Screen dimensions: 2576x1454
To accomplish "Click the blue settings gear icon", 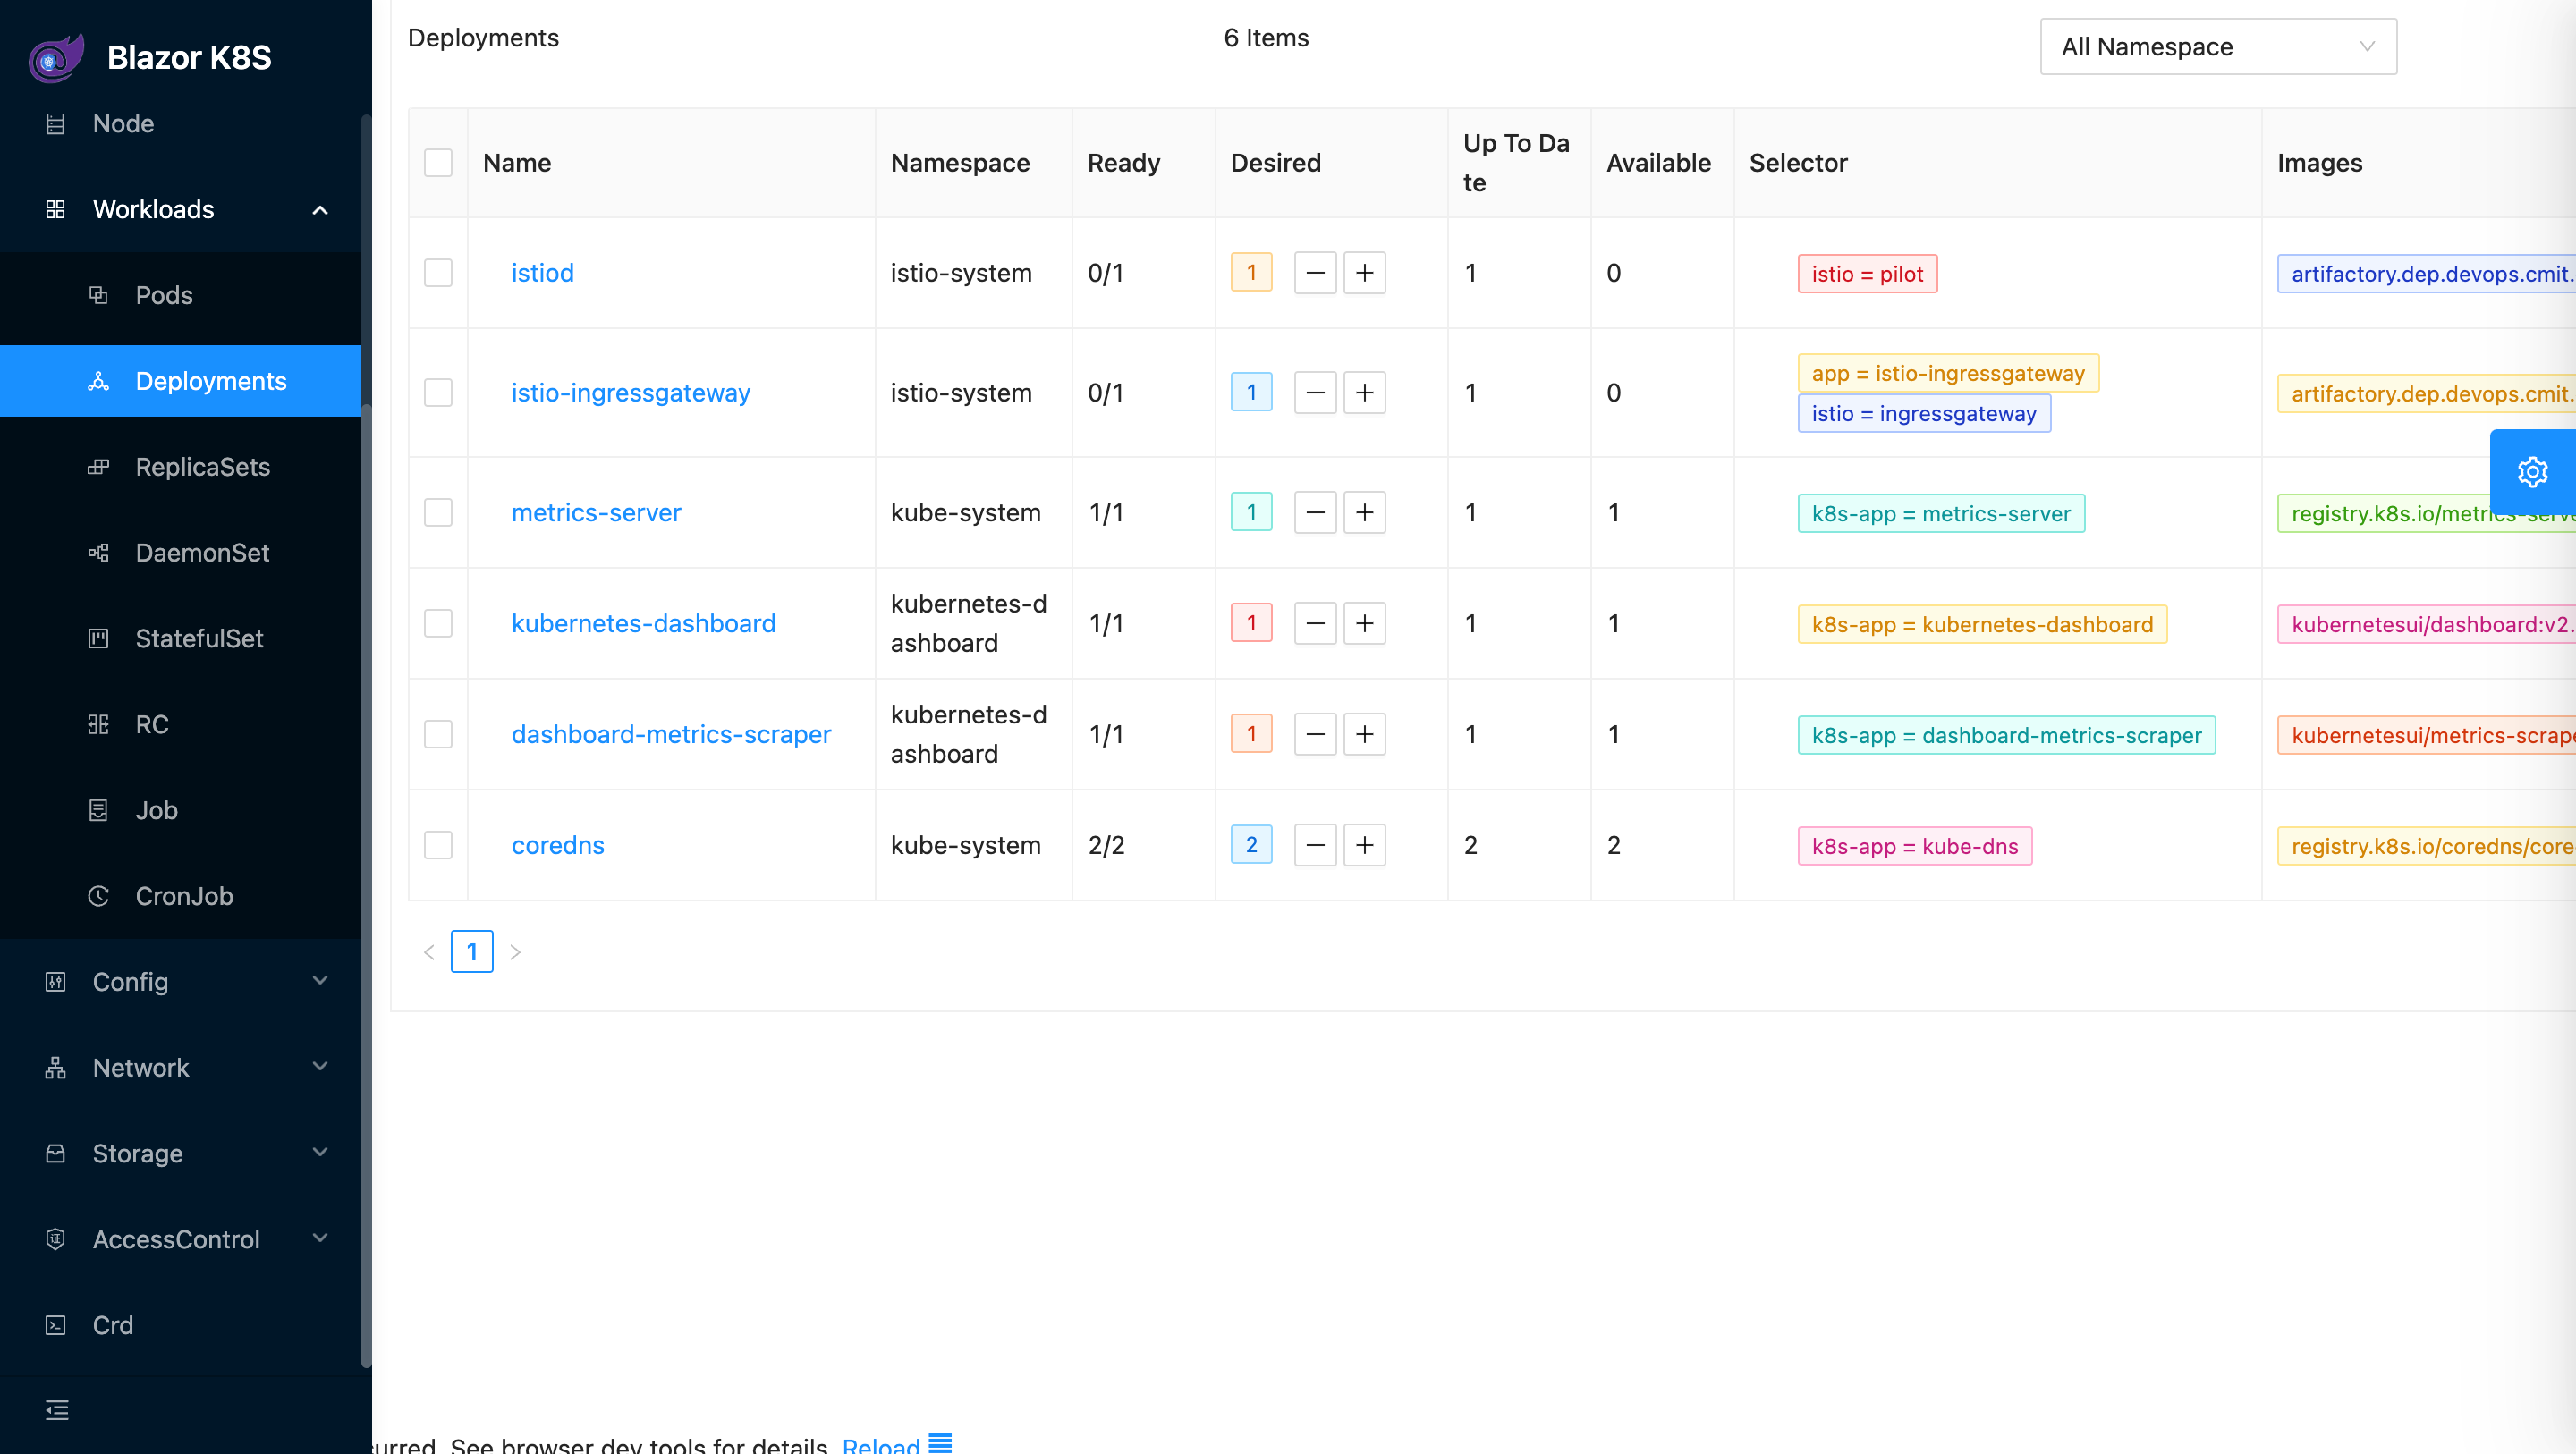I will click(2531, 471).
